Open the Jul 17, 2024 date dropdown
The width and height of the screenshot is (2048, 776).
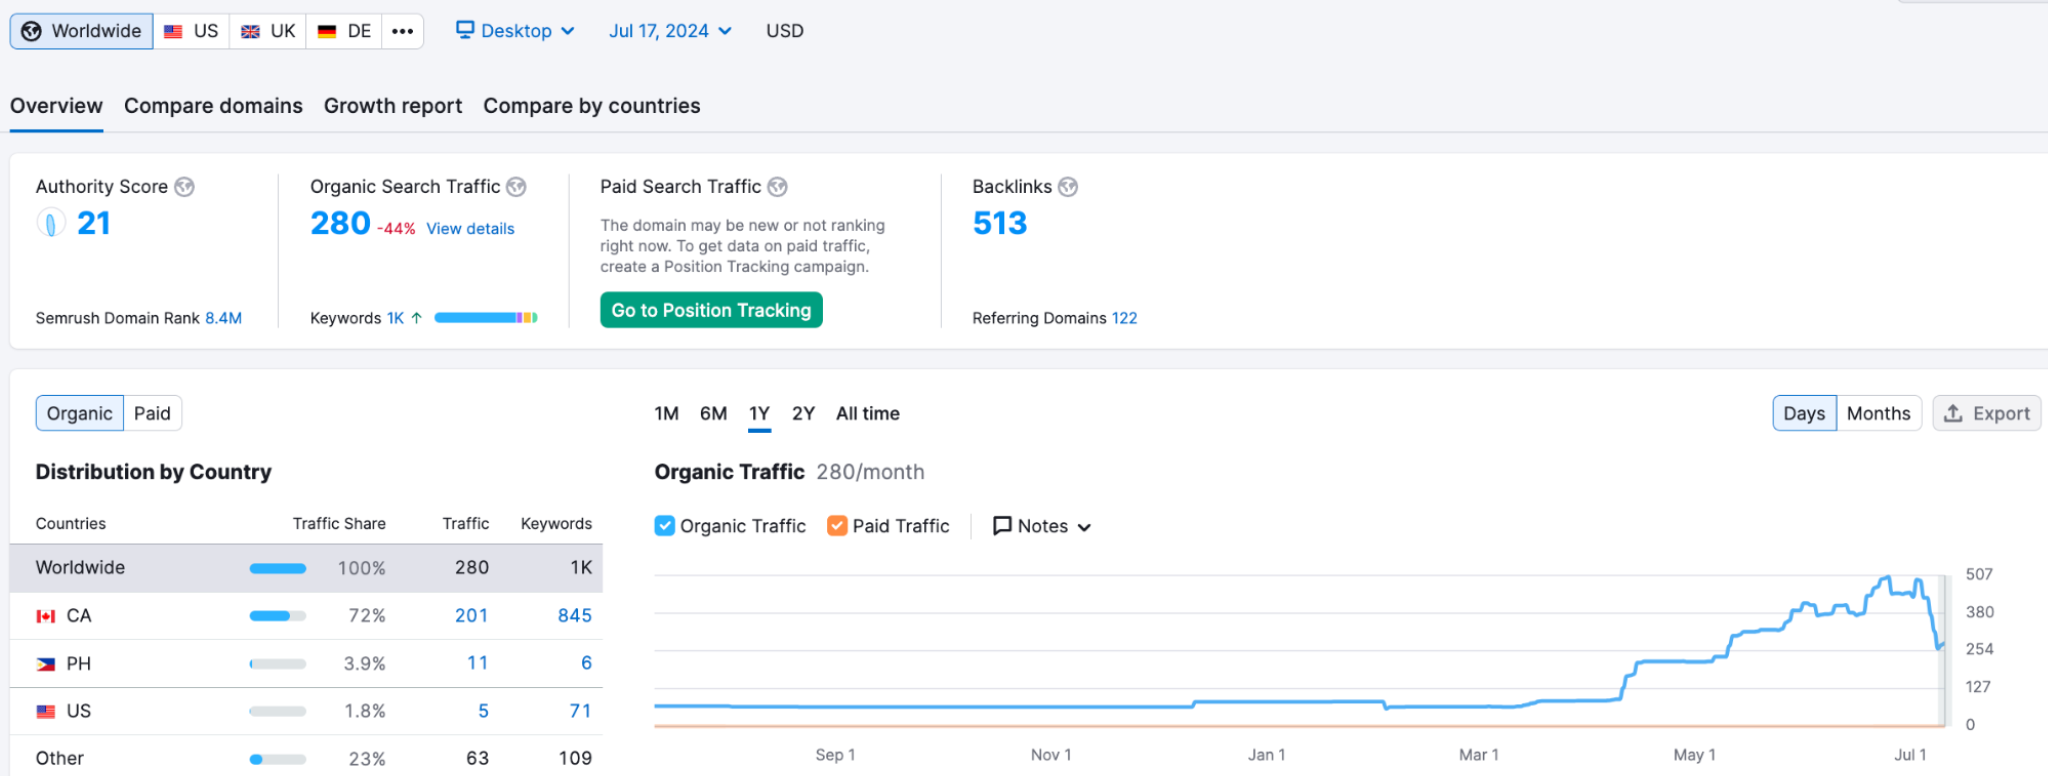click(670, 31)
